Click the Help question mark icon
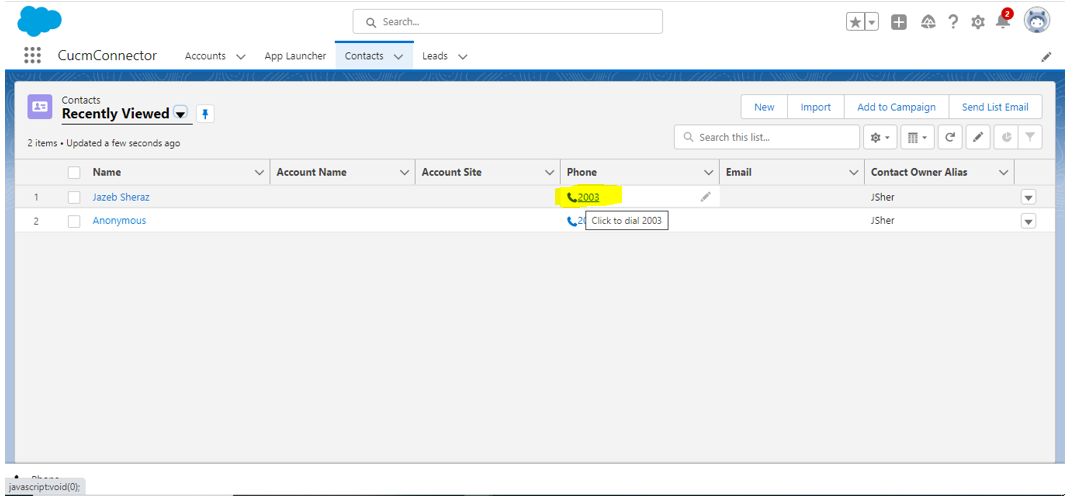The image size is (1065, 496). (x=953, y=22)
